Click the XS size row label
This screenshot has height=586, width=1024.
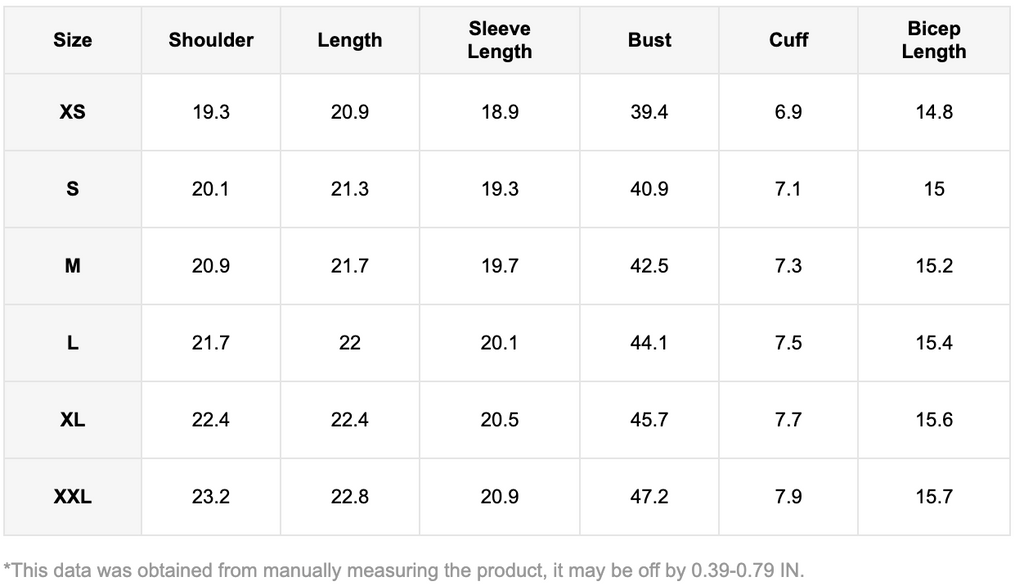[72, 112]
